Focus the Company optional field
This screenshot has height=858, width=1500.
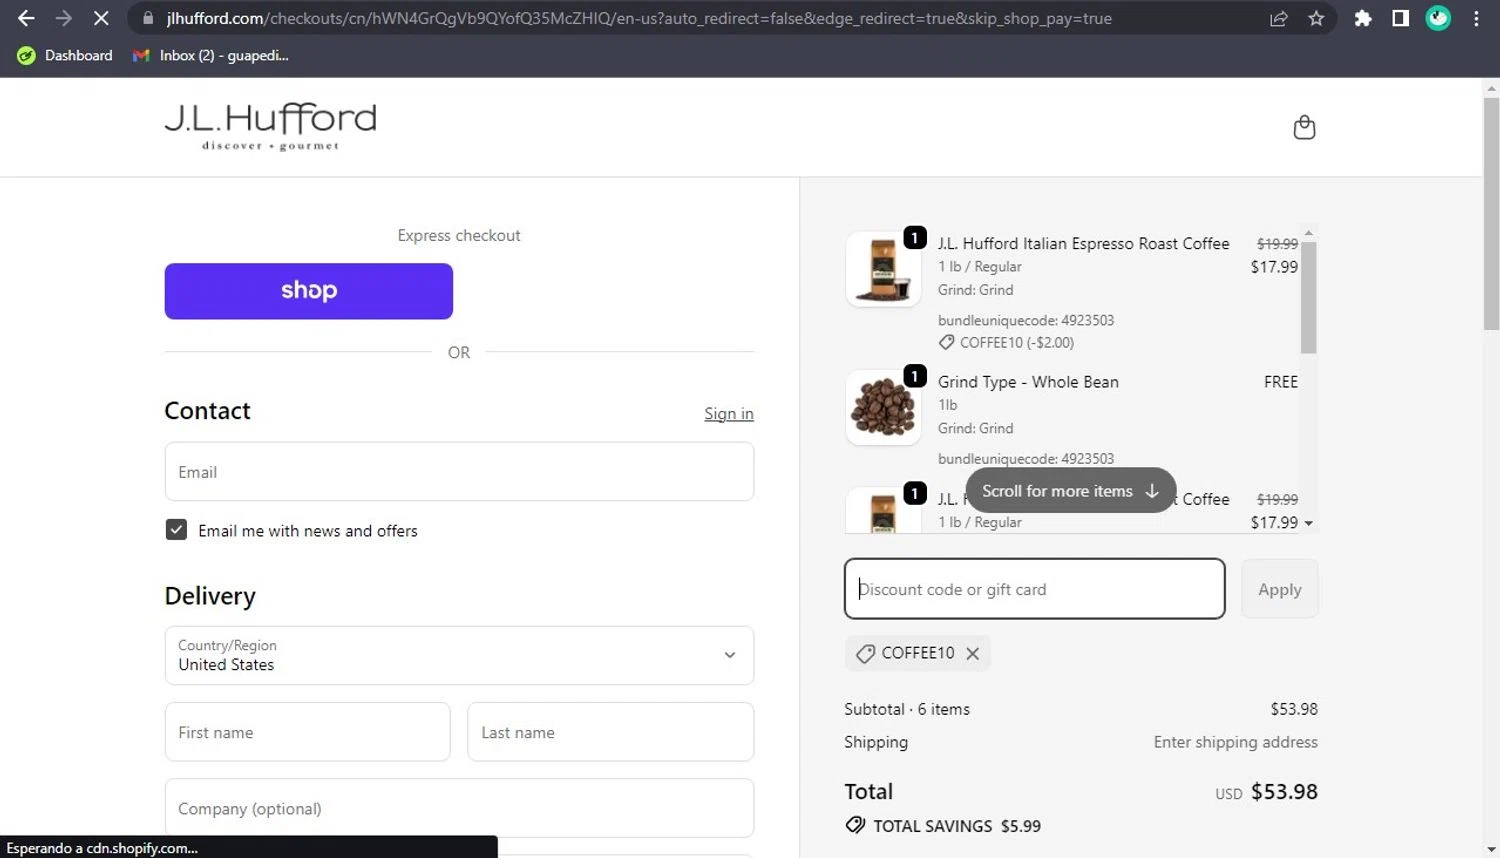[459, 808]
